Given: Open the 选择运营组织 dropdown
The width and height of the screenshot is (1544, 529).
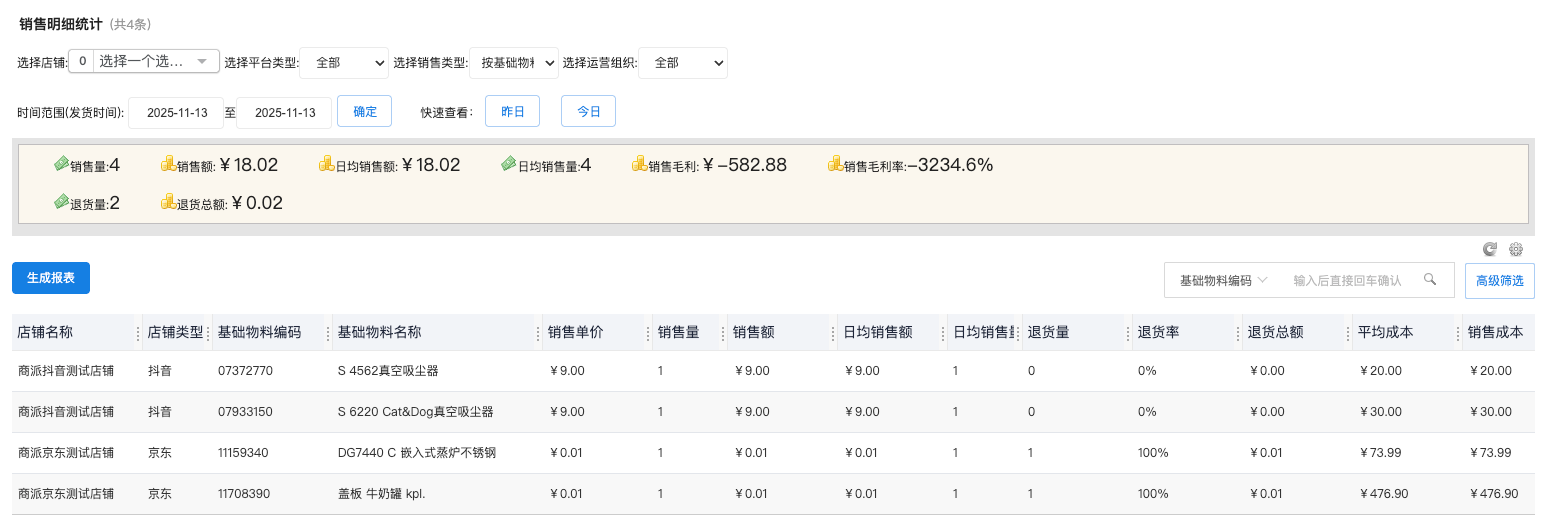Looking at the screenshot, I should (x=682, y=62).
